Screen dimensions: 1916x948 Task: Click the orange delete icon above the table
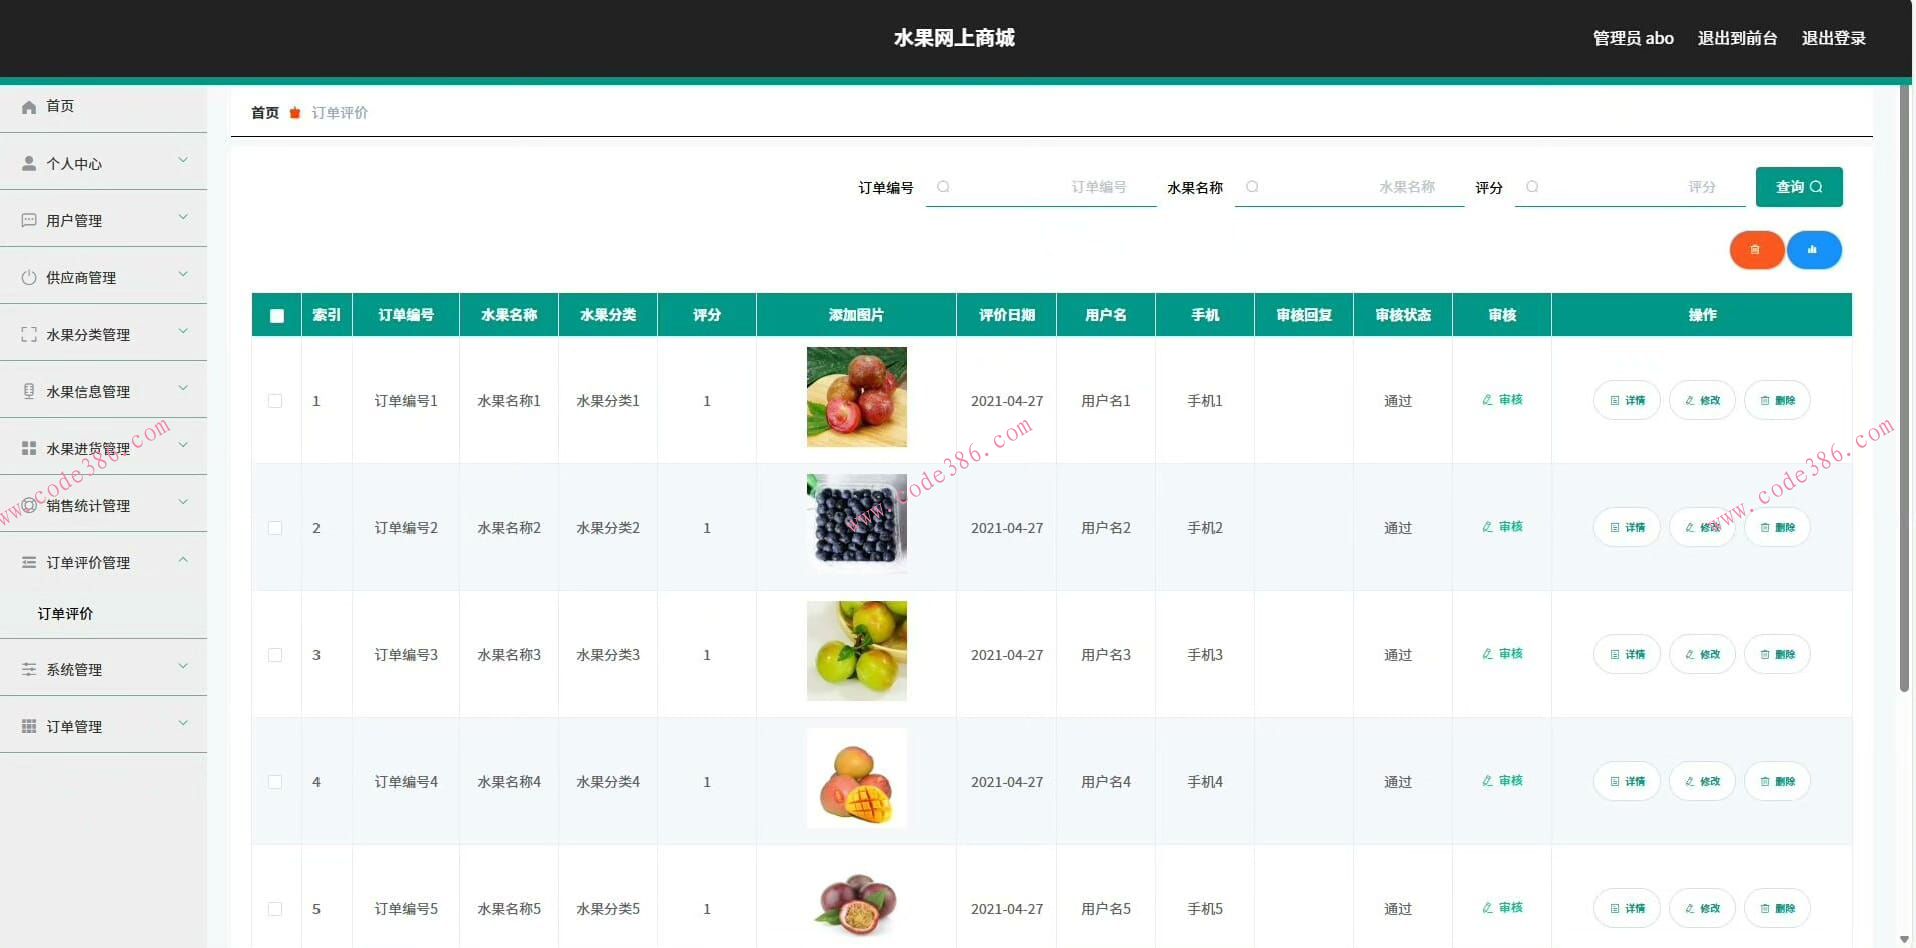click(x=1756, y=250)
